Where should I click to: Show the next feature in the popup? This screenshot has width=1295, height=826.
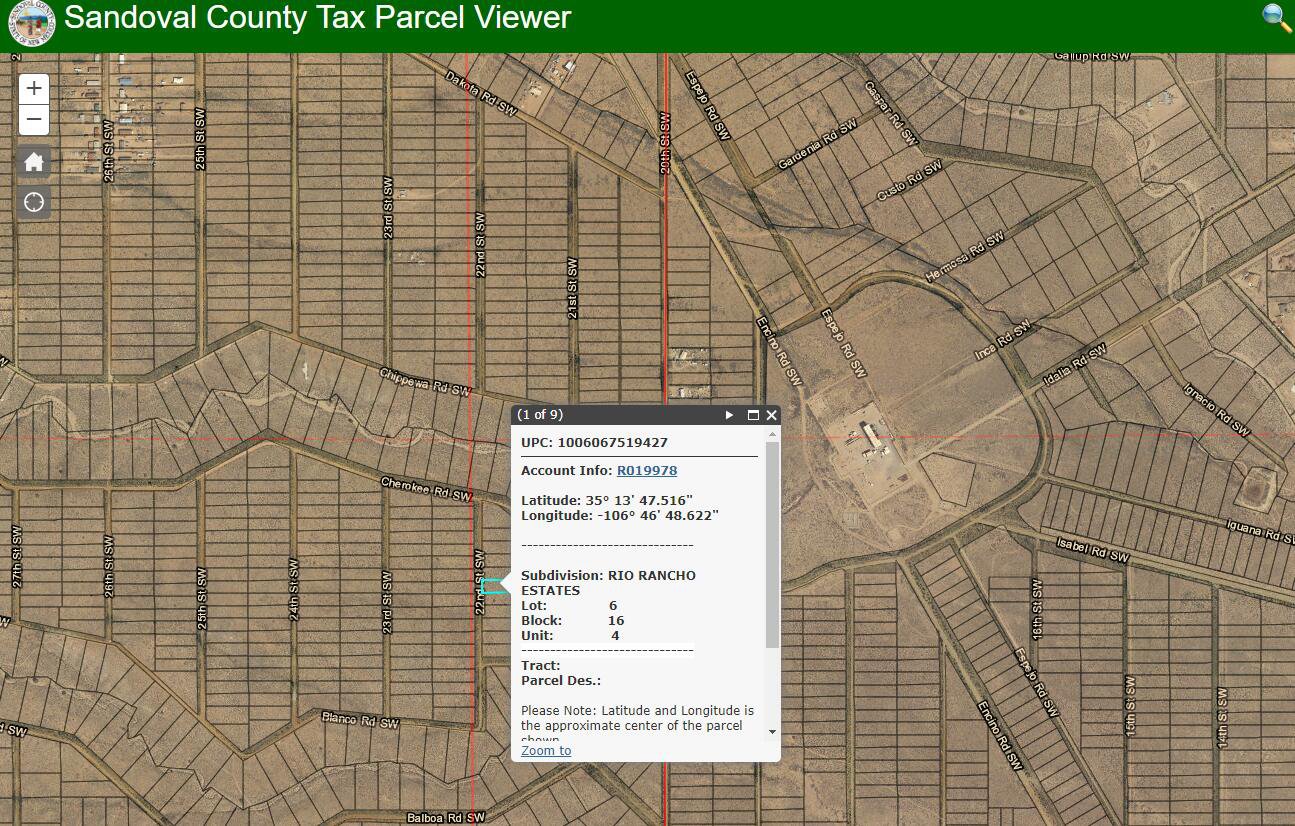coord(730,415)
